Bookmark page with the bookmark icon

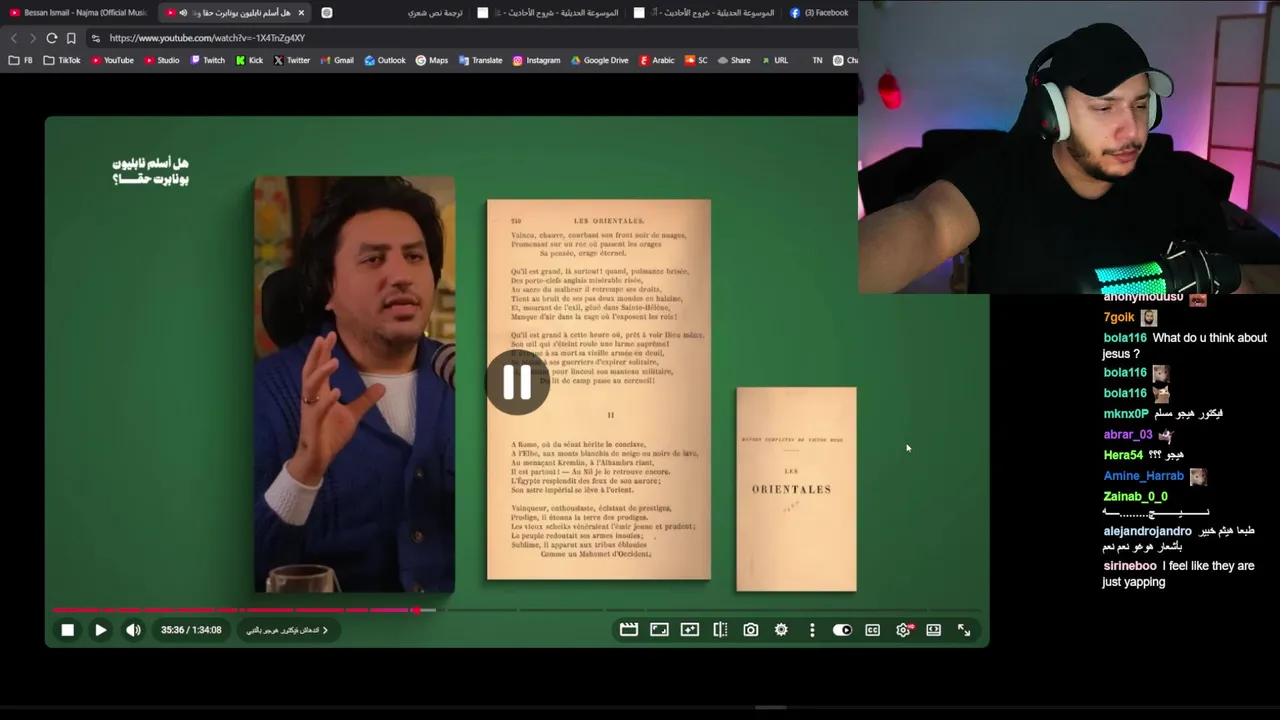tap(71, 38)
